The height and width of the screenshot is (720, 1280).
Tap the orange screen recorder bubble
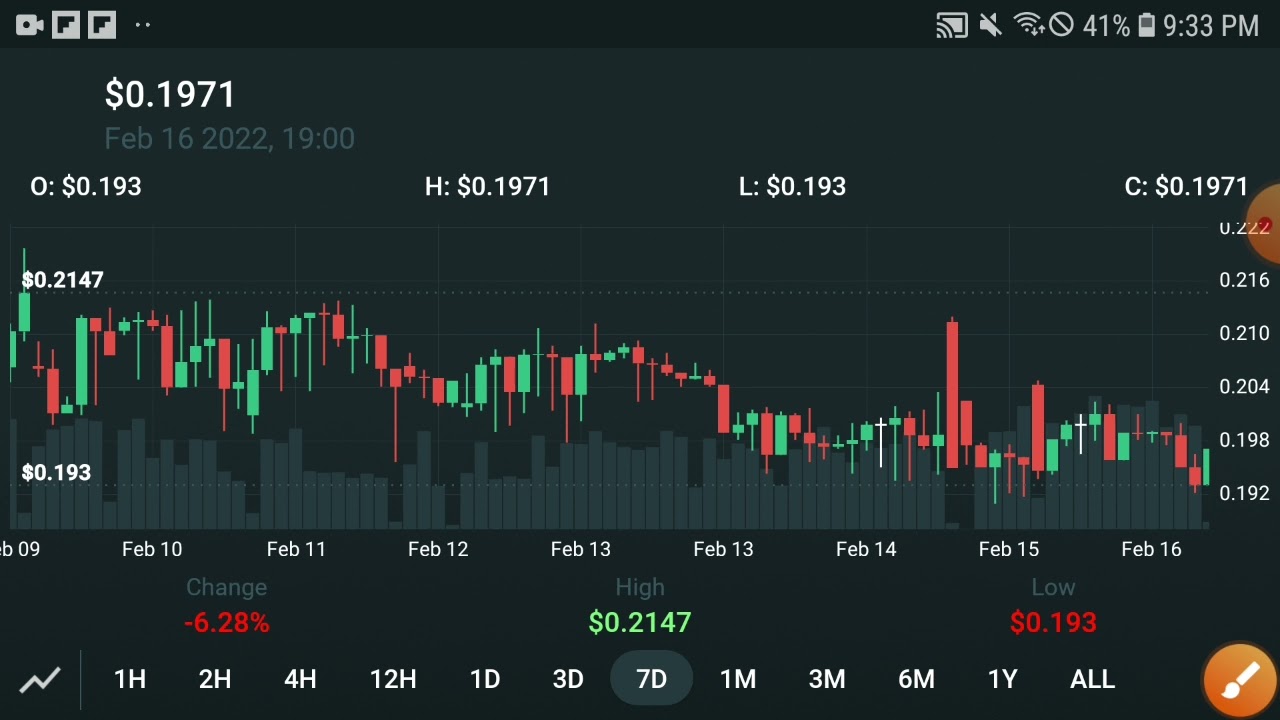(x=1266, y=225)
